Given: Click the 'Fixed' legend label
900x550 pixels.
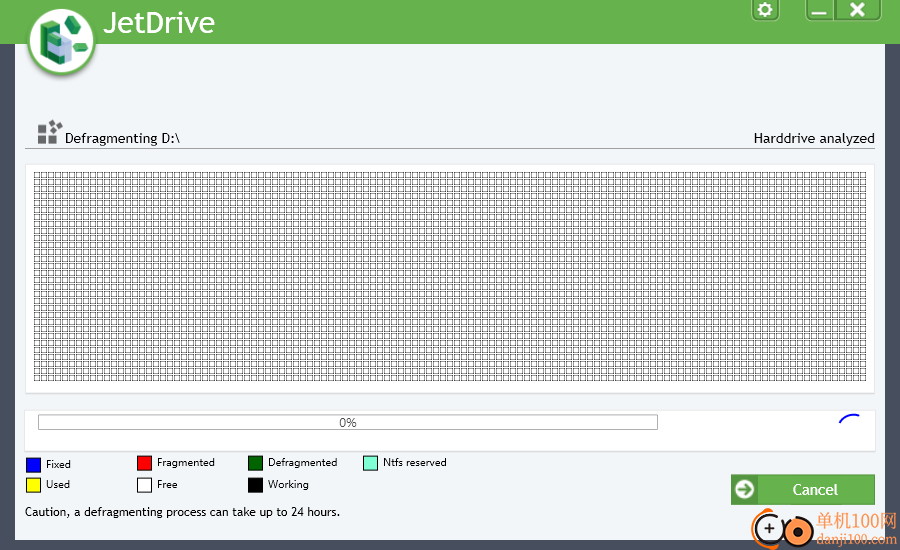Looking at the screenshot, I should coord(58,464).
